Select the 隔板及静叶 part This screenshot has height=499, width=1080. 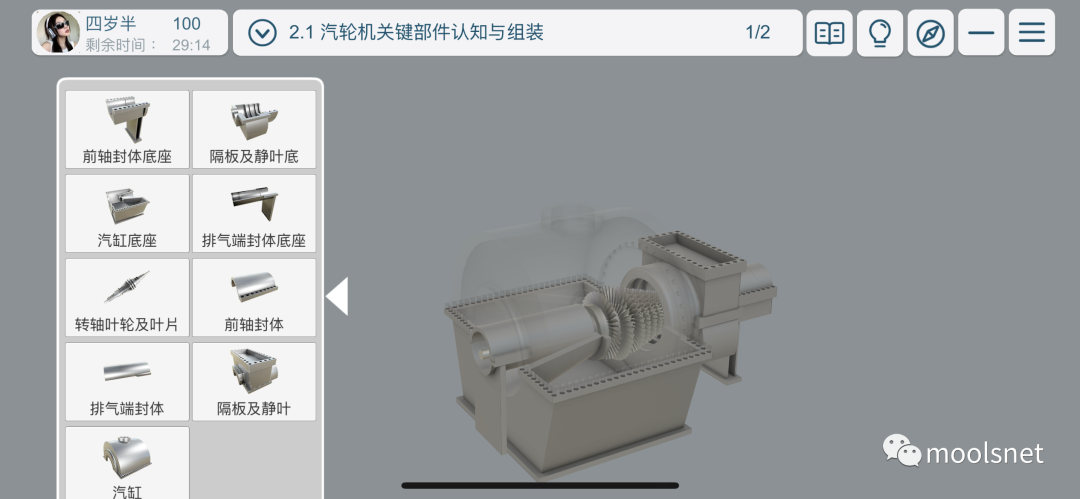pyautogui.click(x=254, y=382)
